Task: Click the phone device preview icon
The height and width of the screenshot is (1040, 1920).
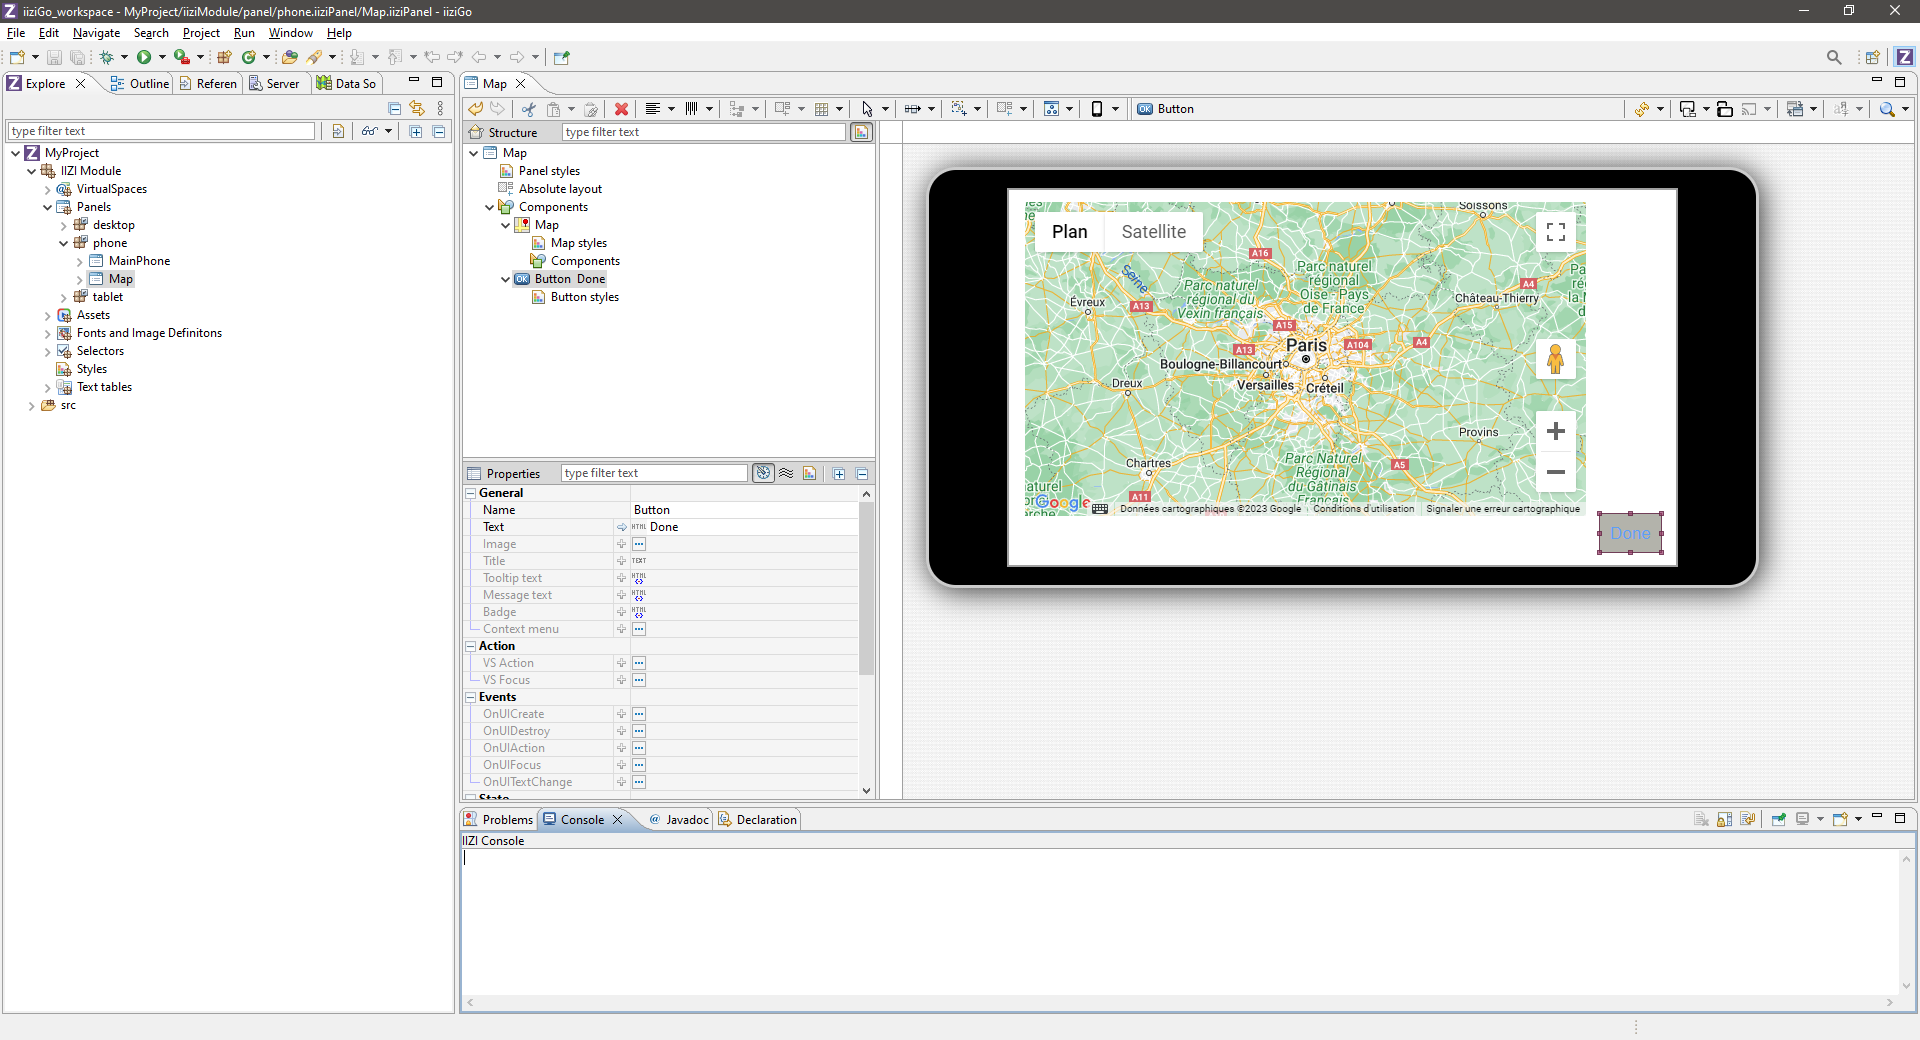Action: (1097, 109)
